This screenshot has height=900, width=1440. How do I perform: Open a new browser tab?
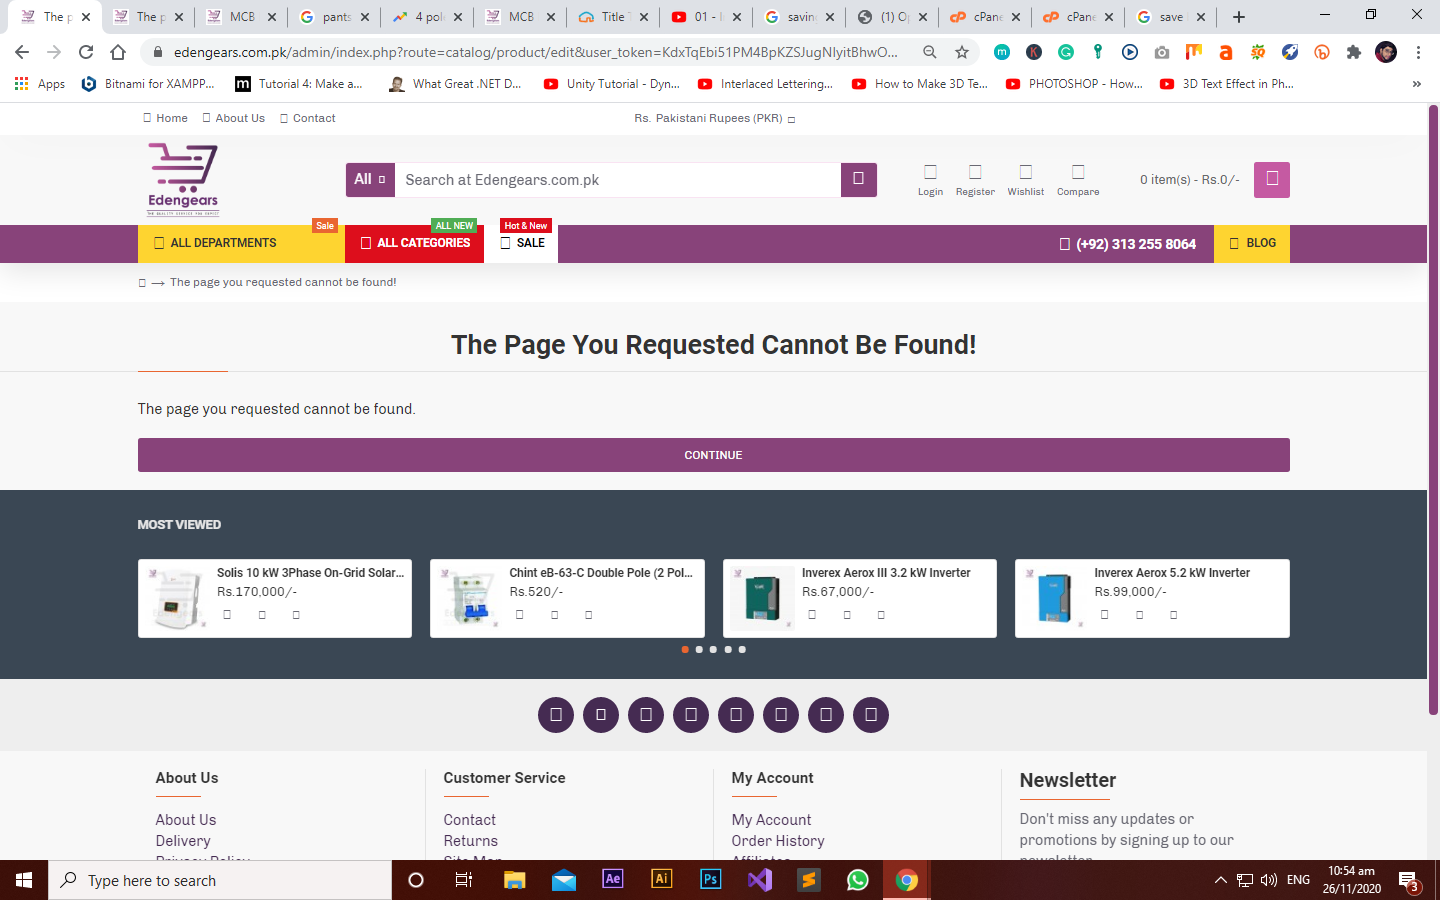pyautogui.click(x=1239, y=17)
